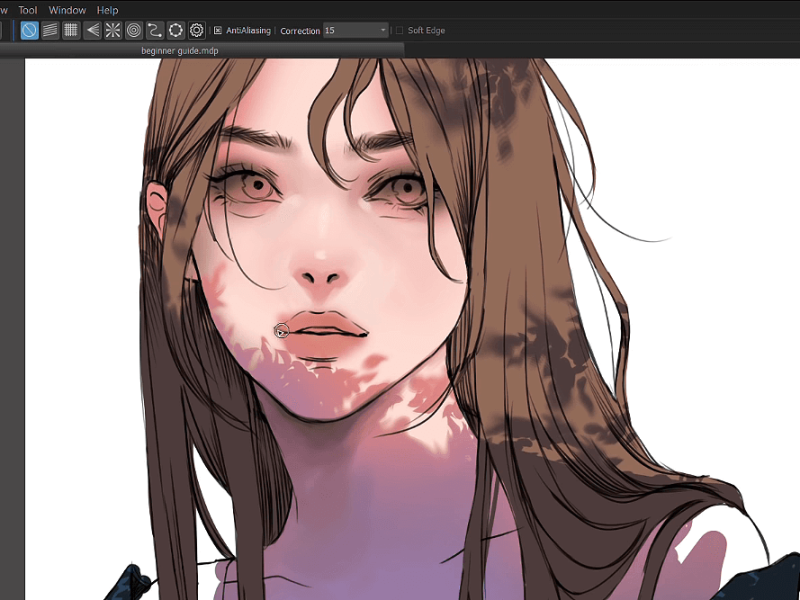Expand the Correction value dropdown
800x600 pixels.
pyautogui.click(x=382, y=31)
